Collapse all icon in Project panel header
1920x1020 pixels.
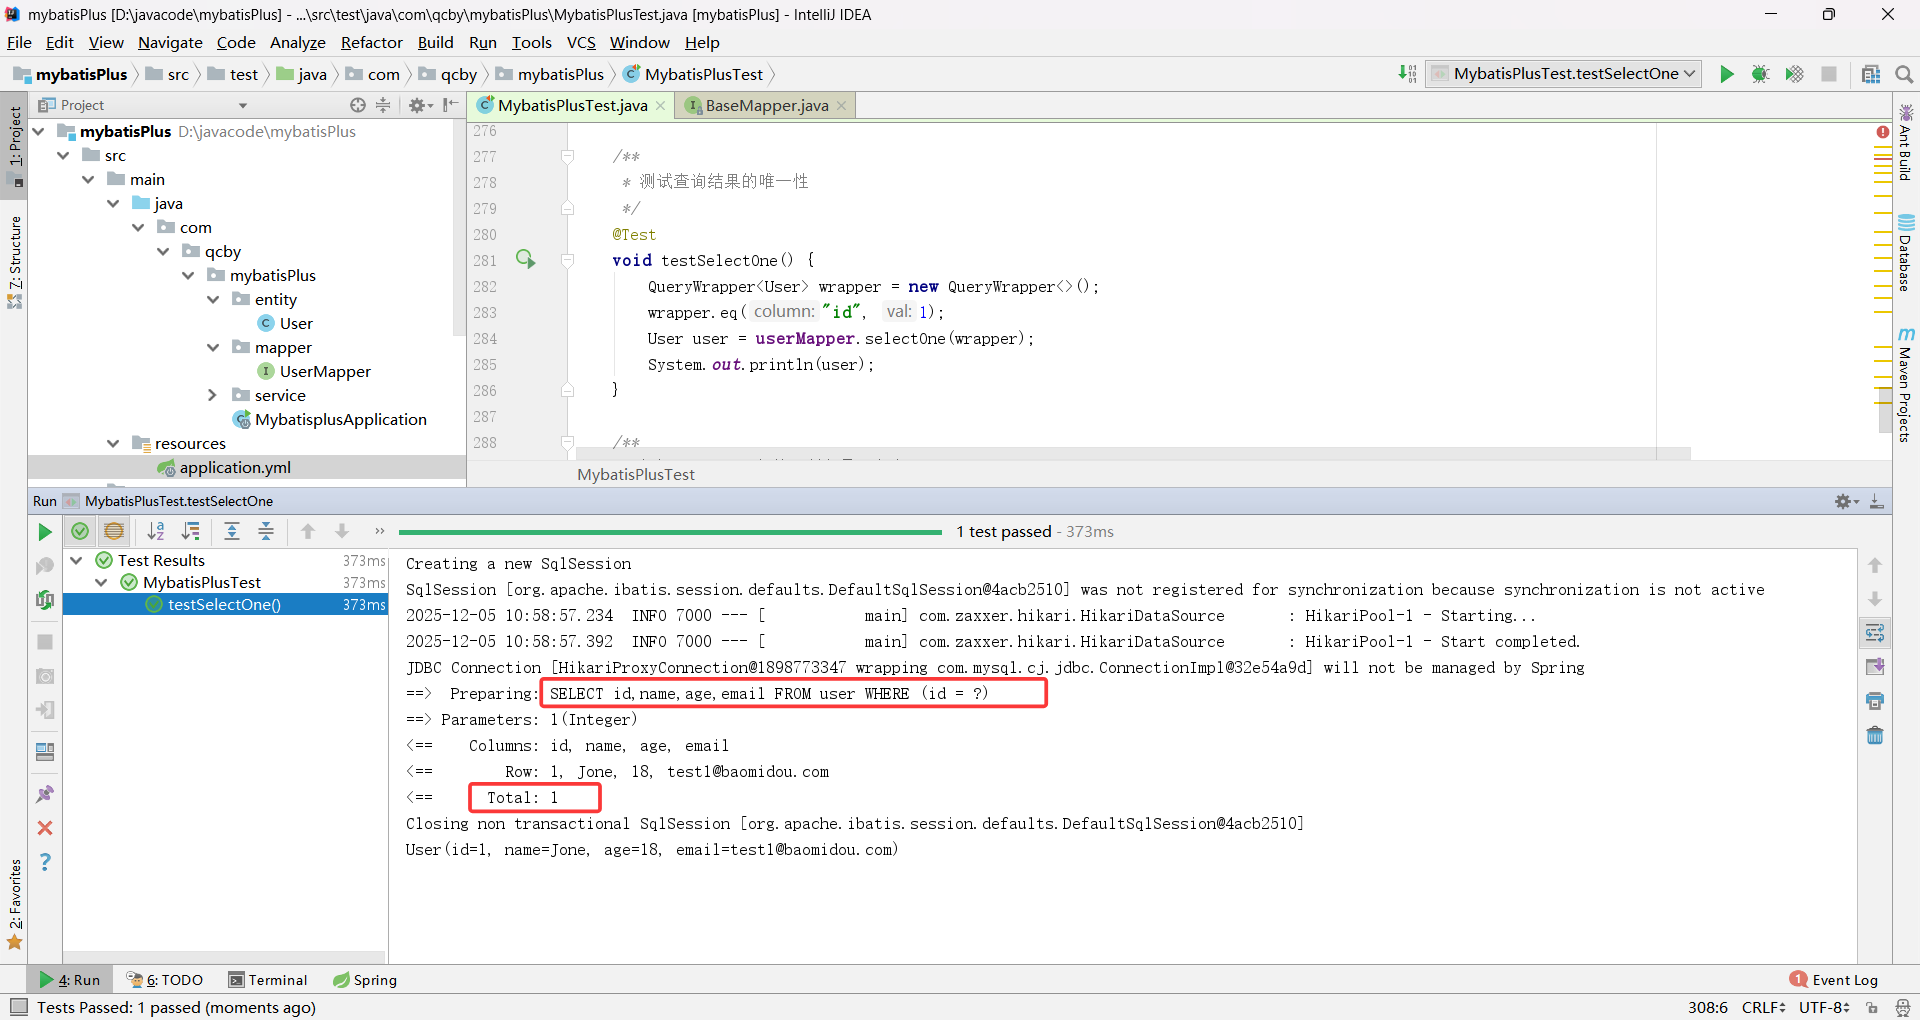point(383,105)
